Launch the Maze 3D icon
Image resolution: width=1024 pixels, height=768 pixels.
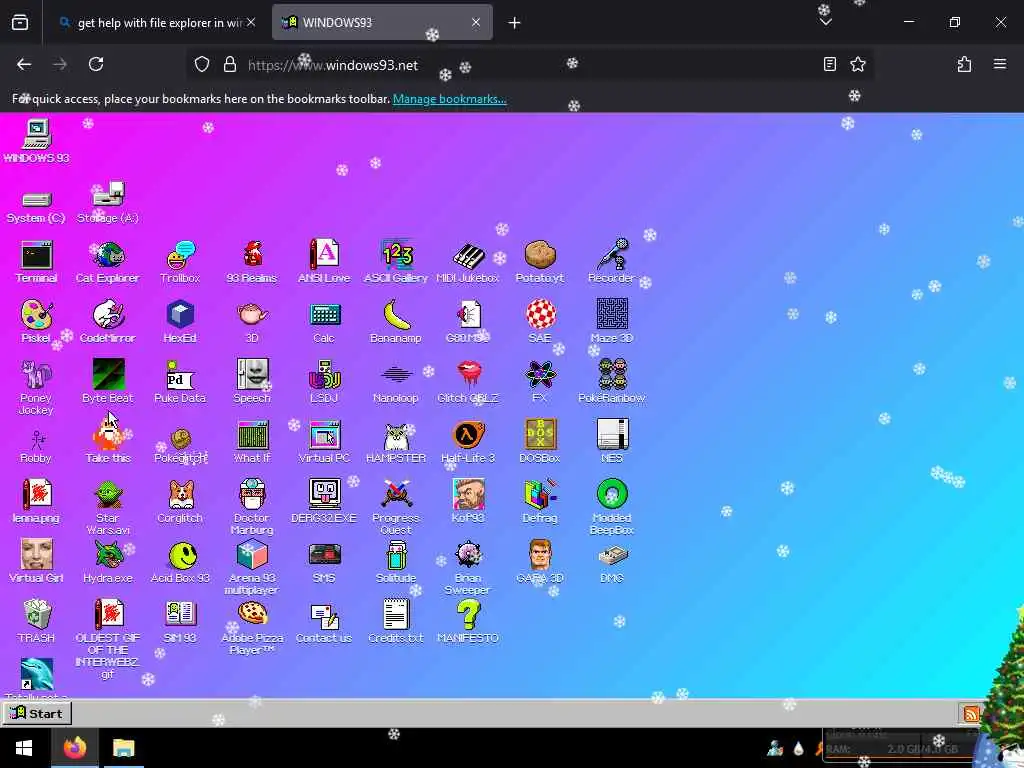tap(612, 322)
